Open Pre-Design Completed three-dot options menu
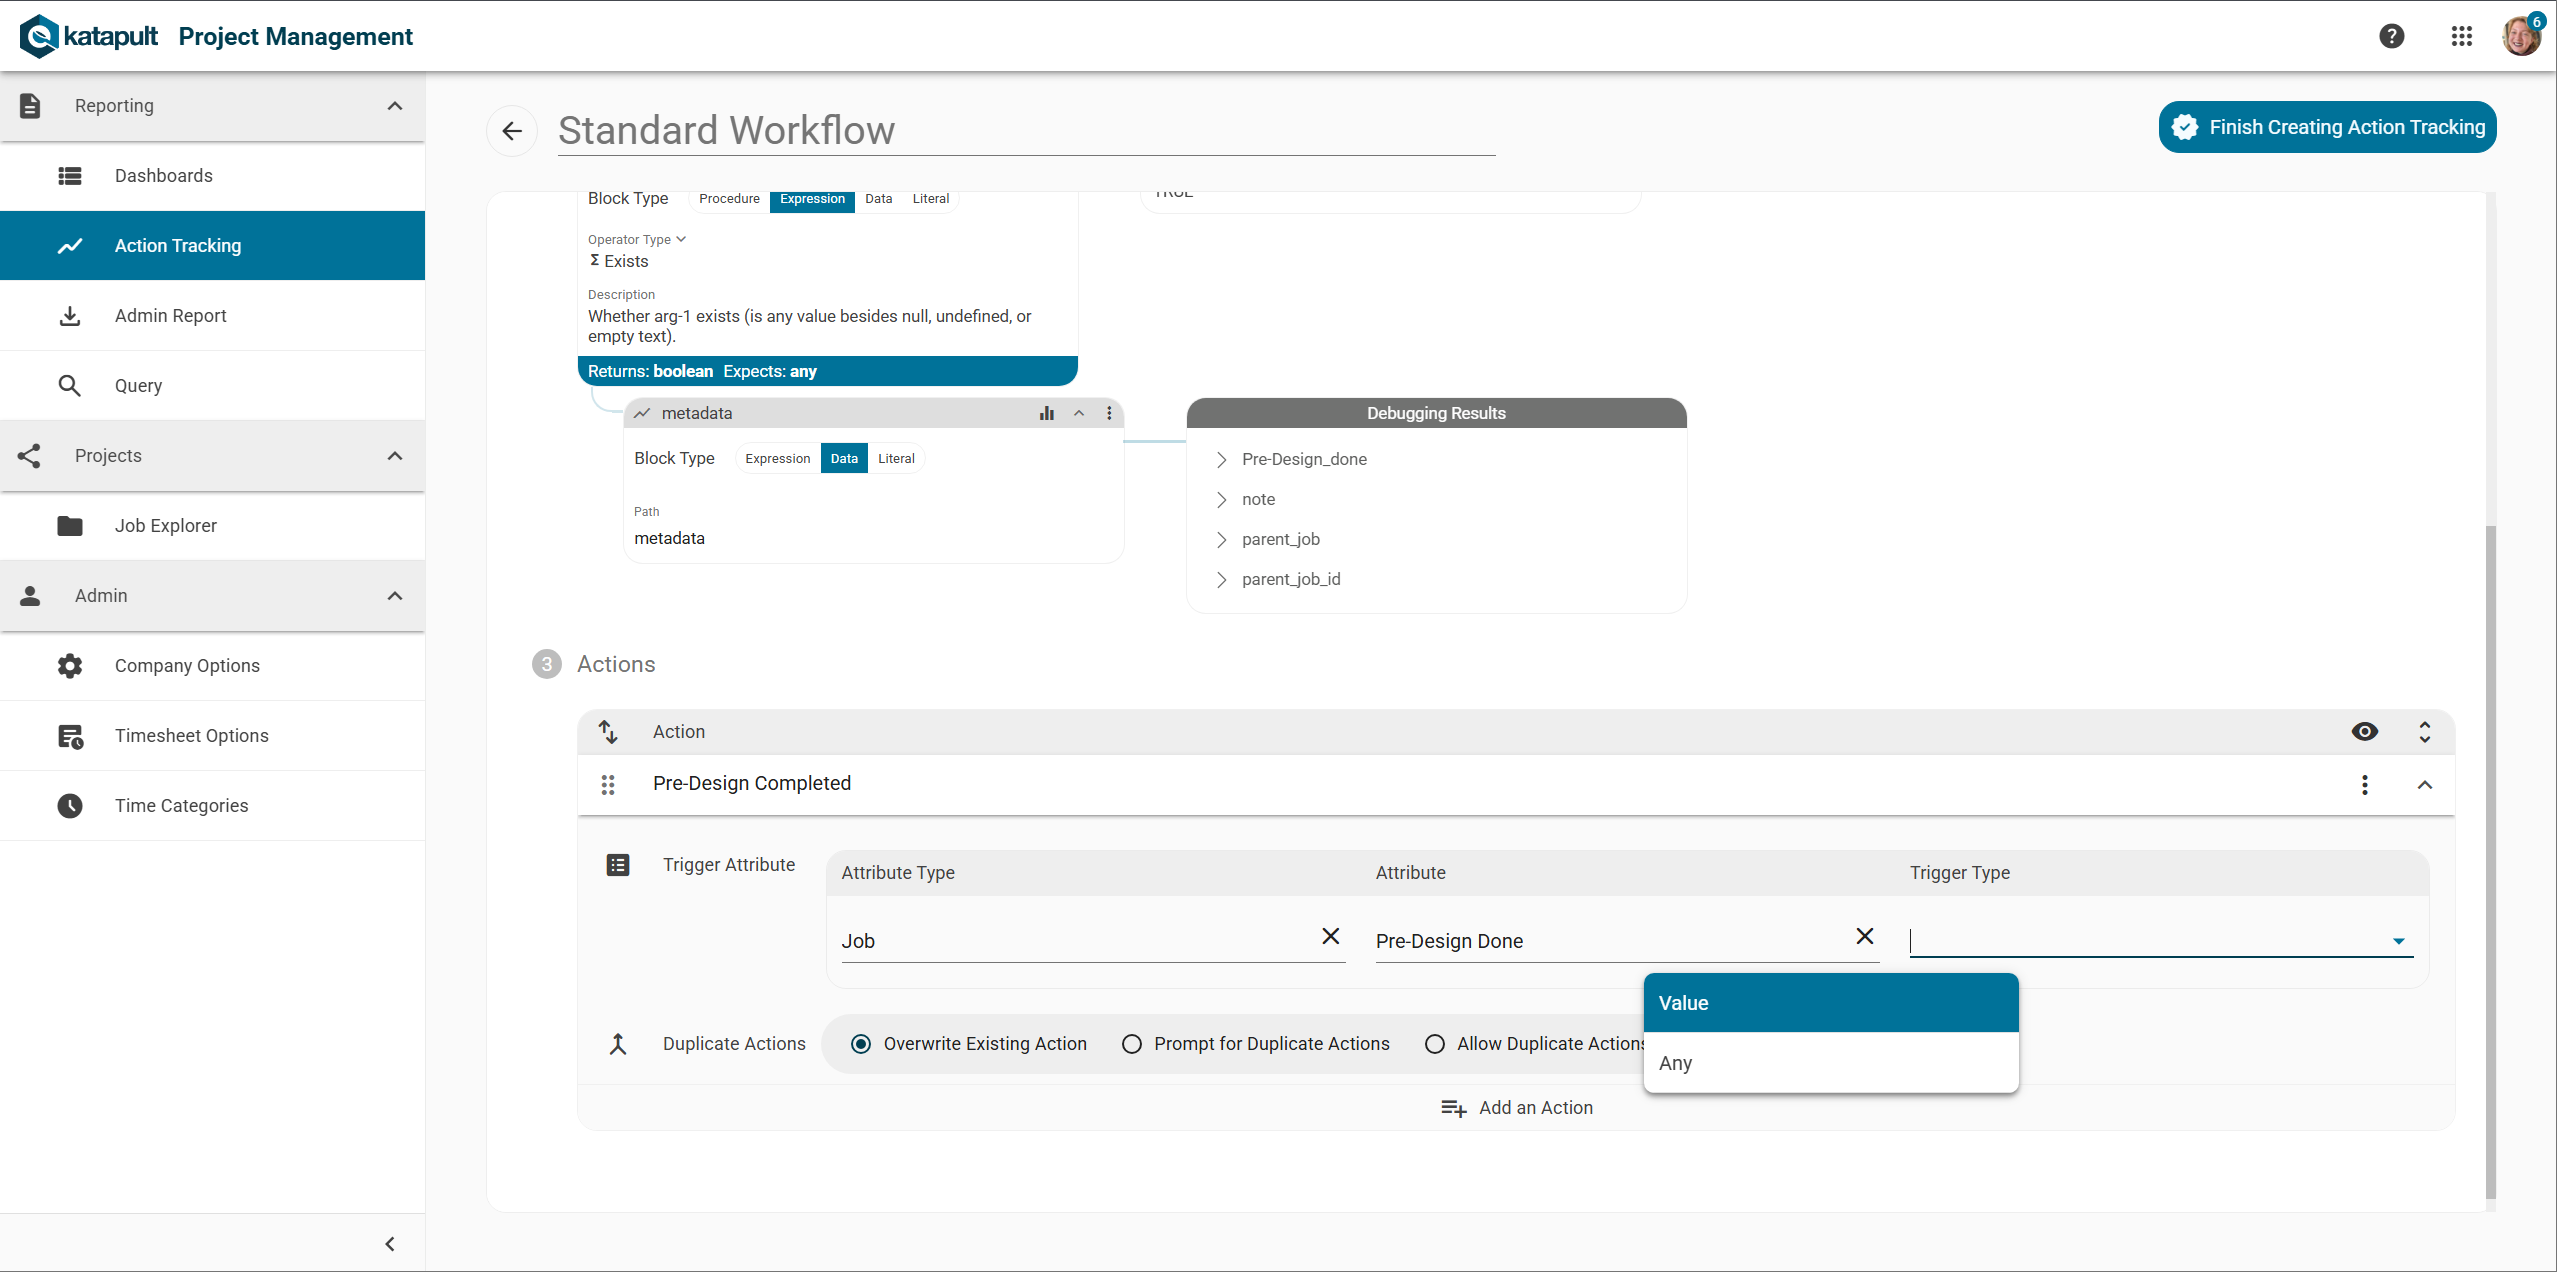Image resolution: width=2557 pixels, height=1272 pixels. [x=2364, y=784]
